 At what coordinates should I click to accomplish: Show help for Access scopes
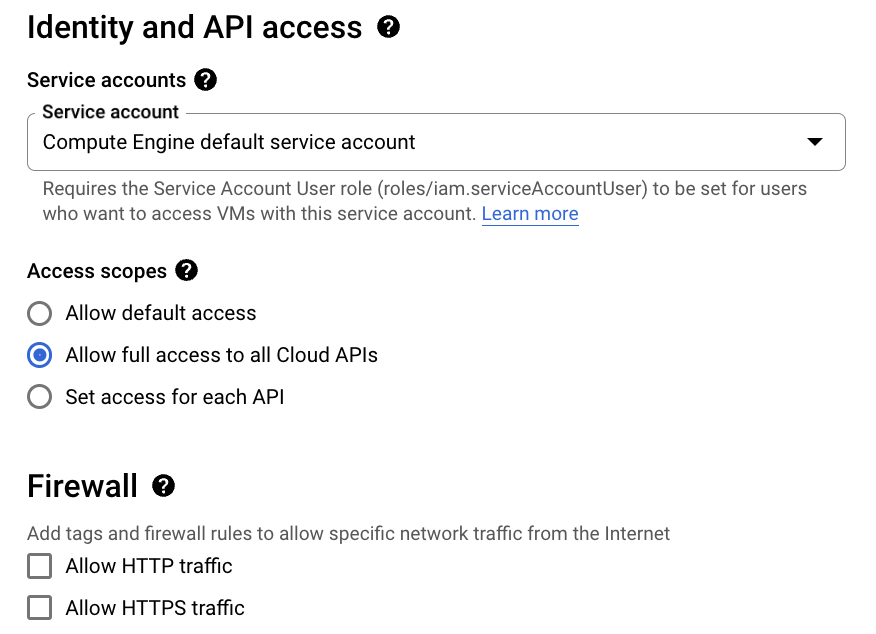(x=186, y=271)
